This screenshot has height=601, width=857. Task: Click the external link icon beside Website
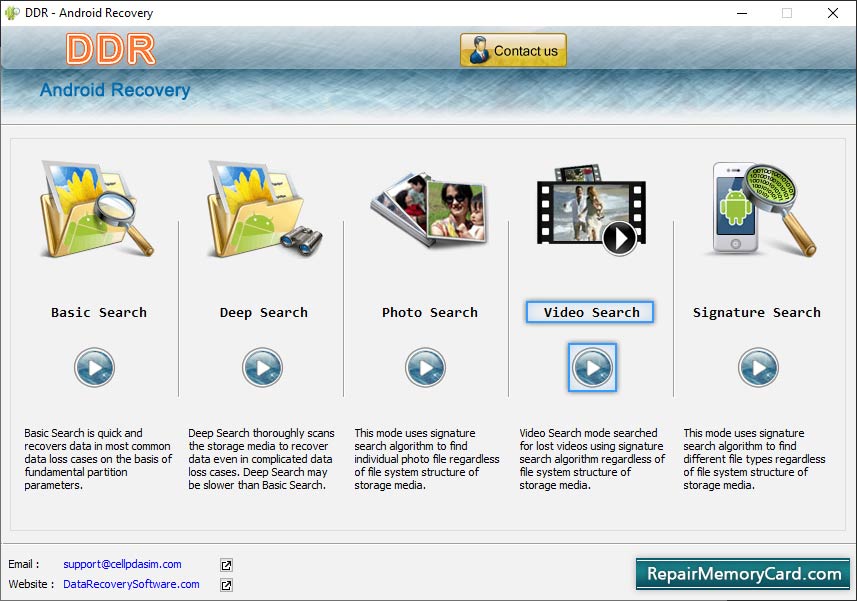[226, 585]
